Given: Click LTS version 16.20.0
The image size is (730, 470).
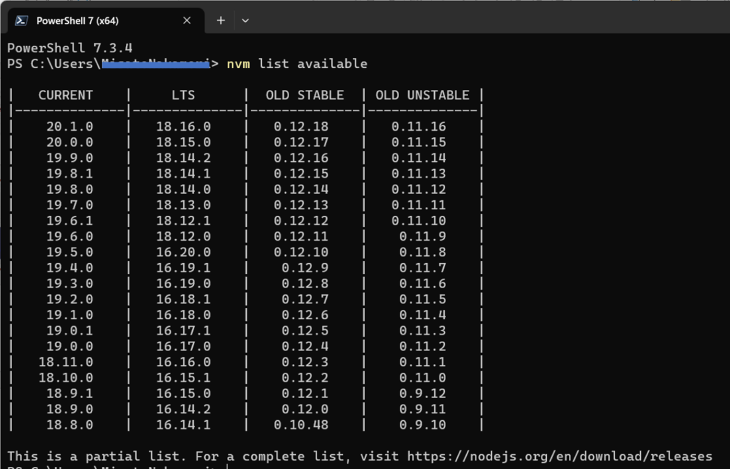Looking at the screenshot, I should 183,252.
